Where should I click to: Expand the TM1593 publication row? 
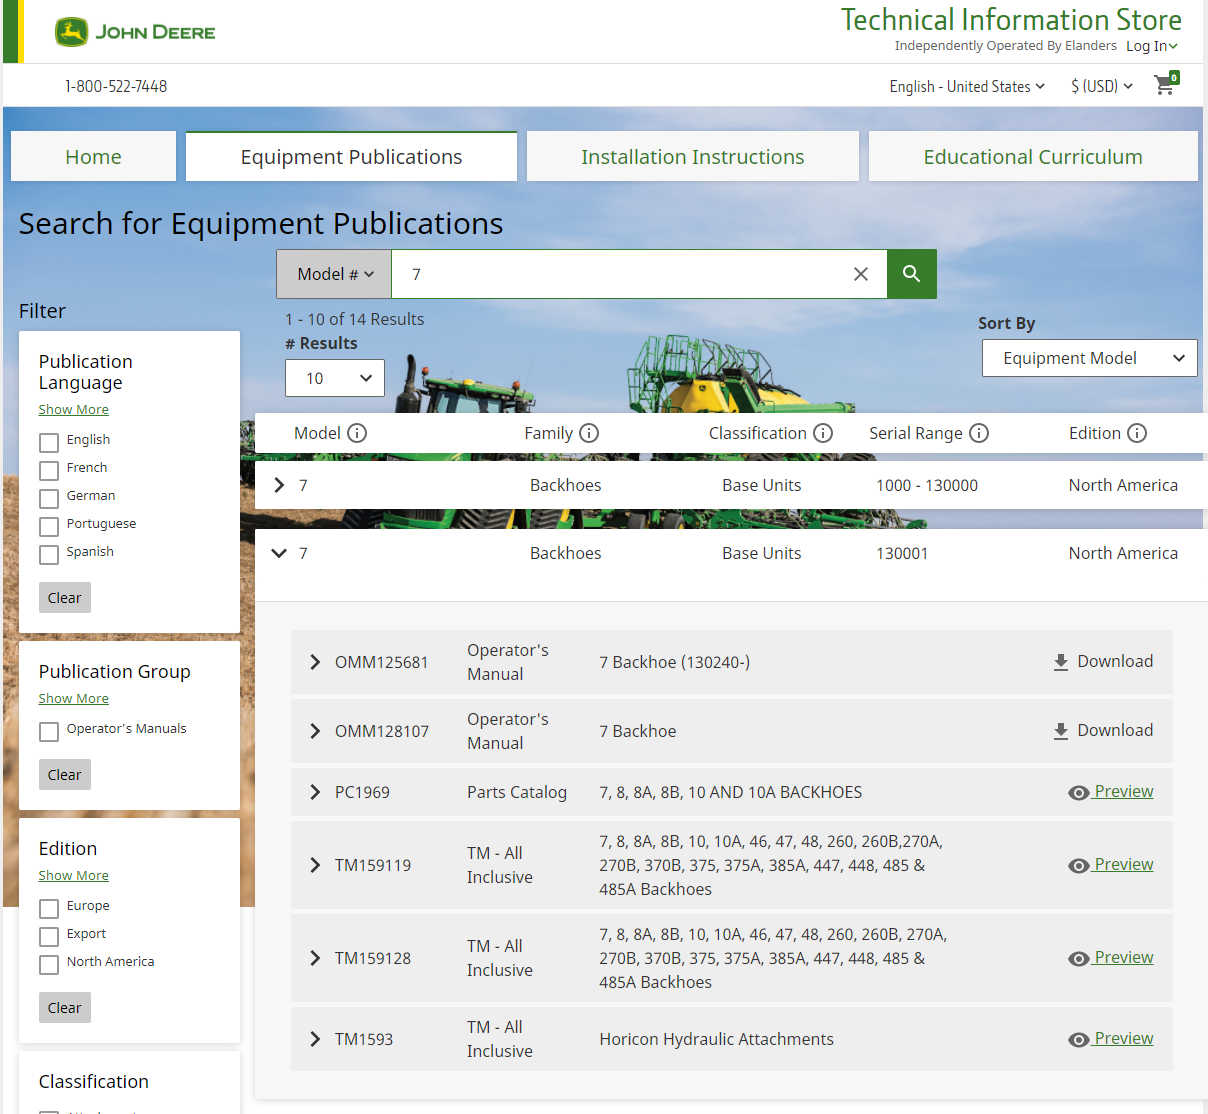coord(315,1039)
